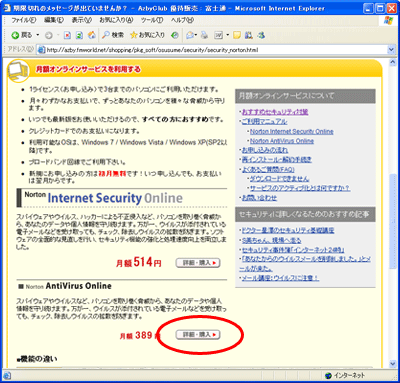Open the Mail envelope icon
Image resolution: width=400 pixels, height=383 pixels.
(190, 35)
